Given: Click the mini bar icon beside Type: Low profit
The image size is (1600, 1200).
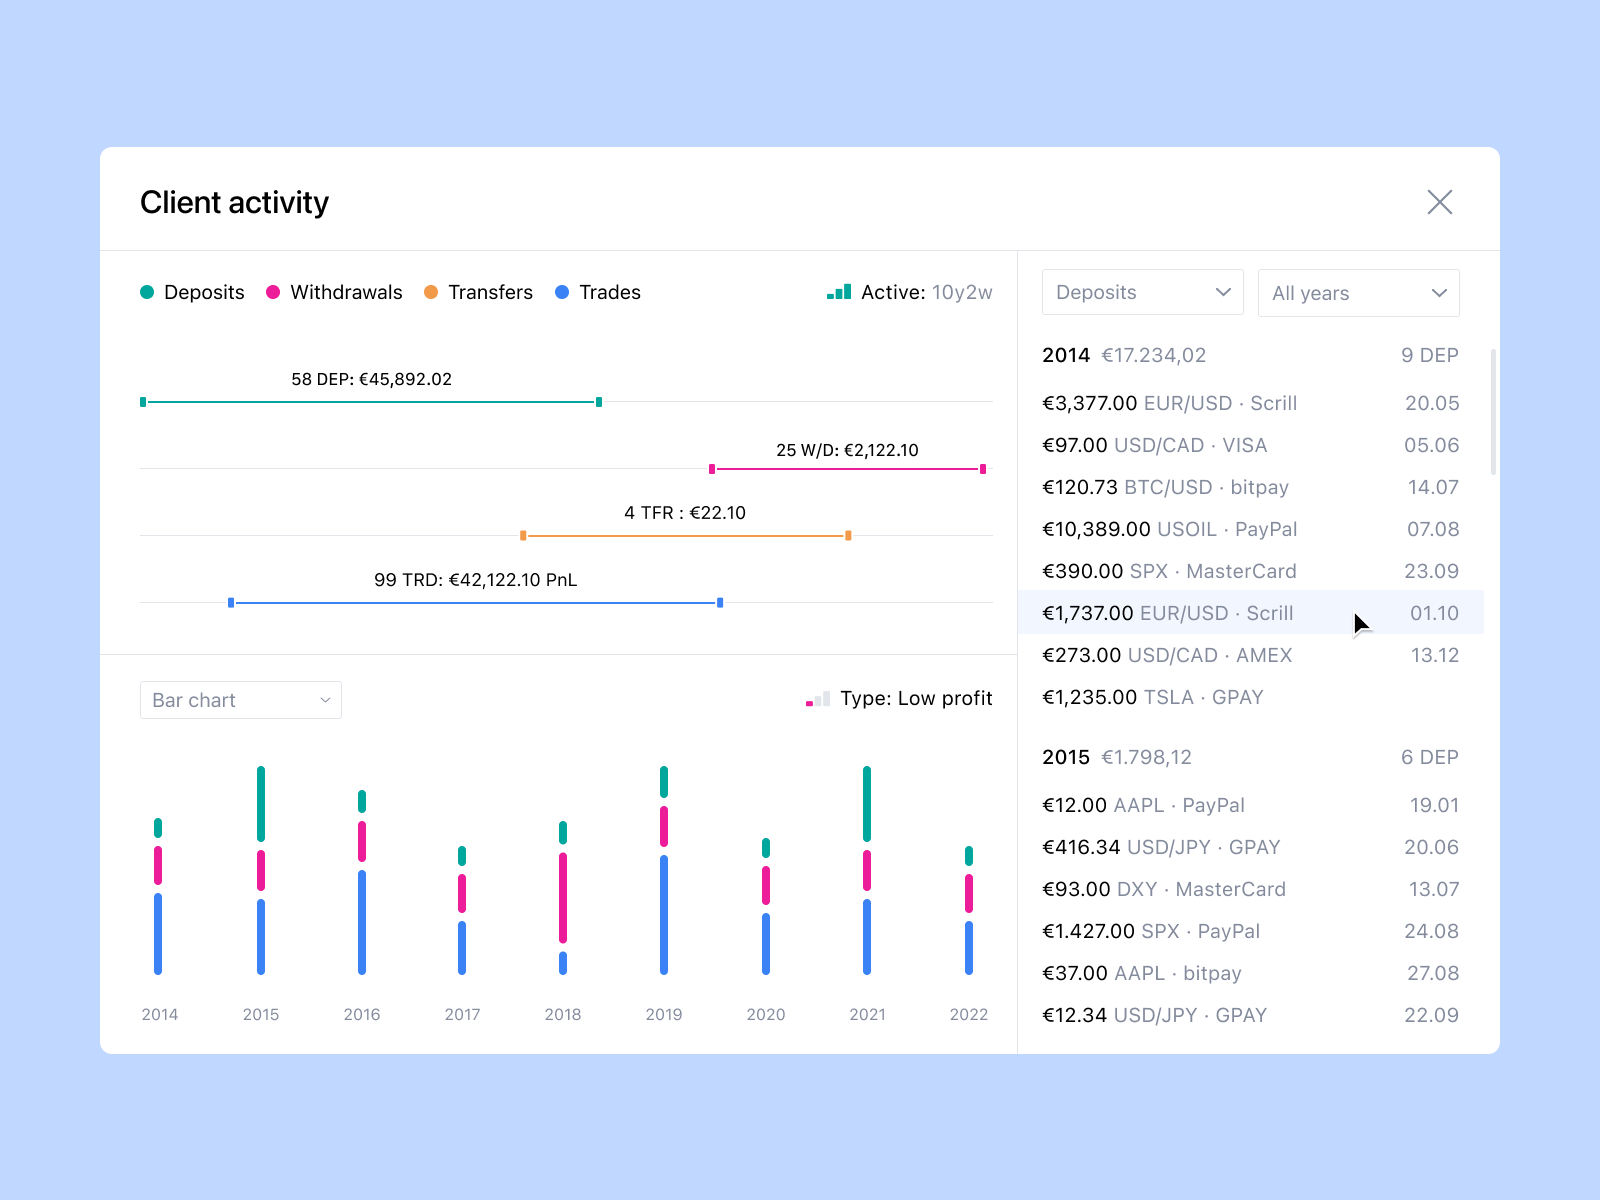Looking at the screenshot, I should (815, 699).
